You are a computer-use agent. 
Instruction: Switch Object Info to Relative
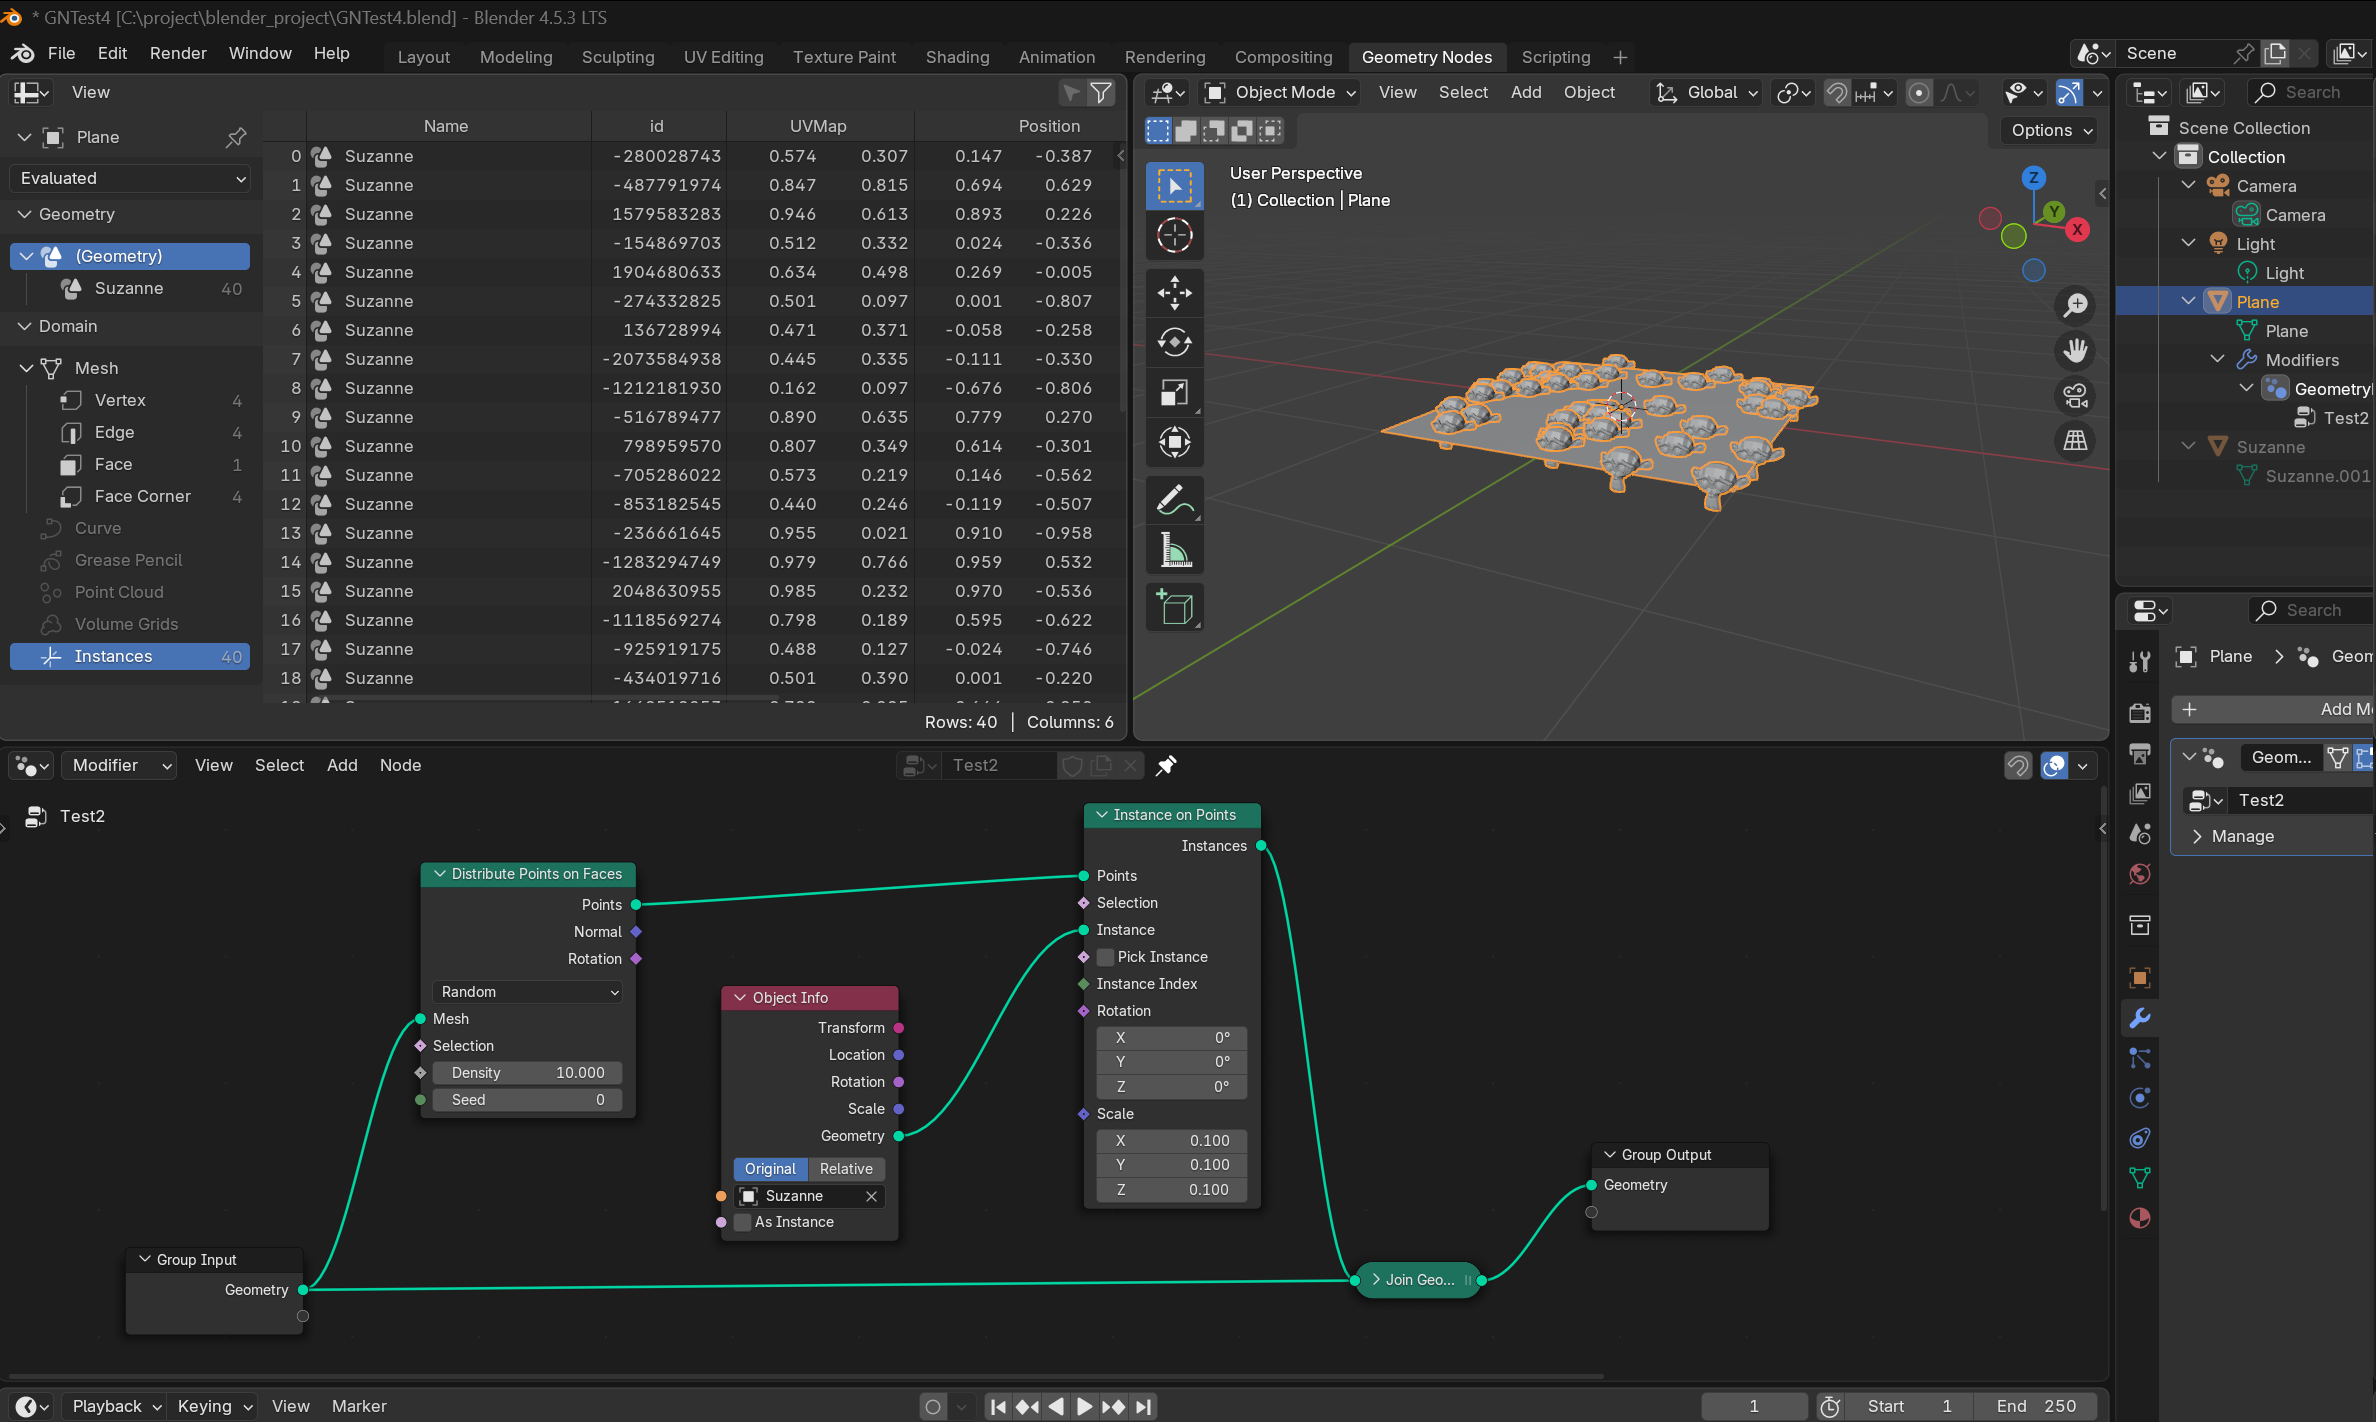(x=846, y=1168)
